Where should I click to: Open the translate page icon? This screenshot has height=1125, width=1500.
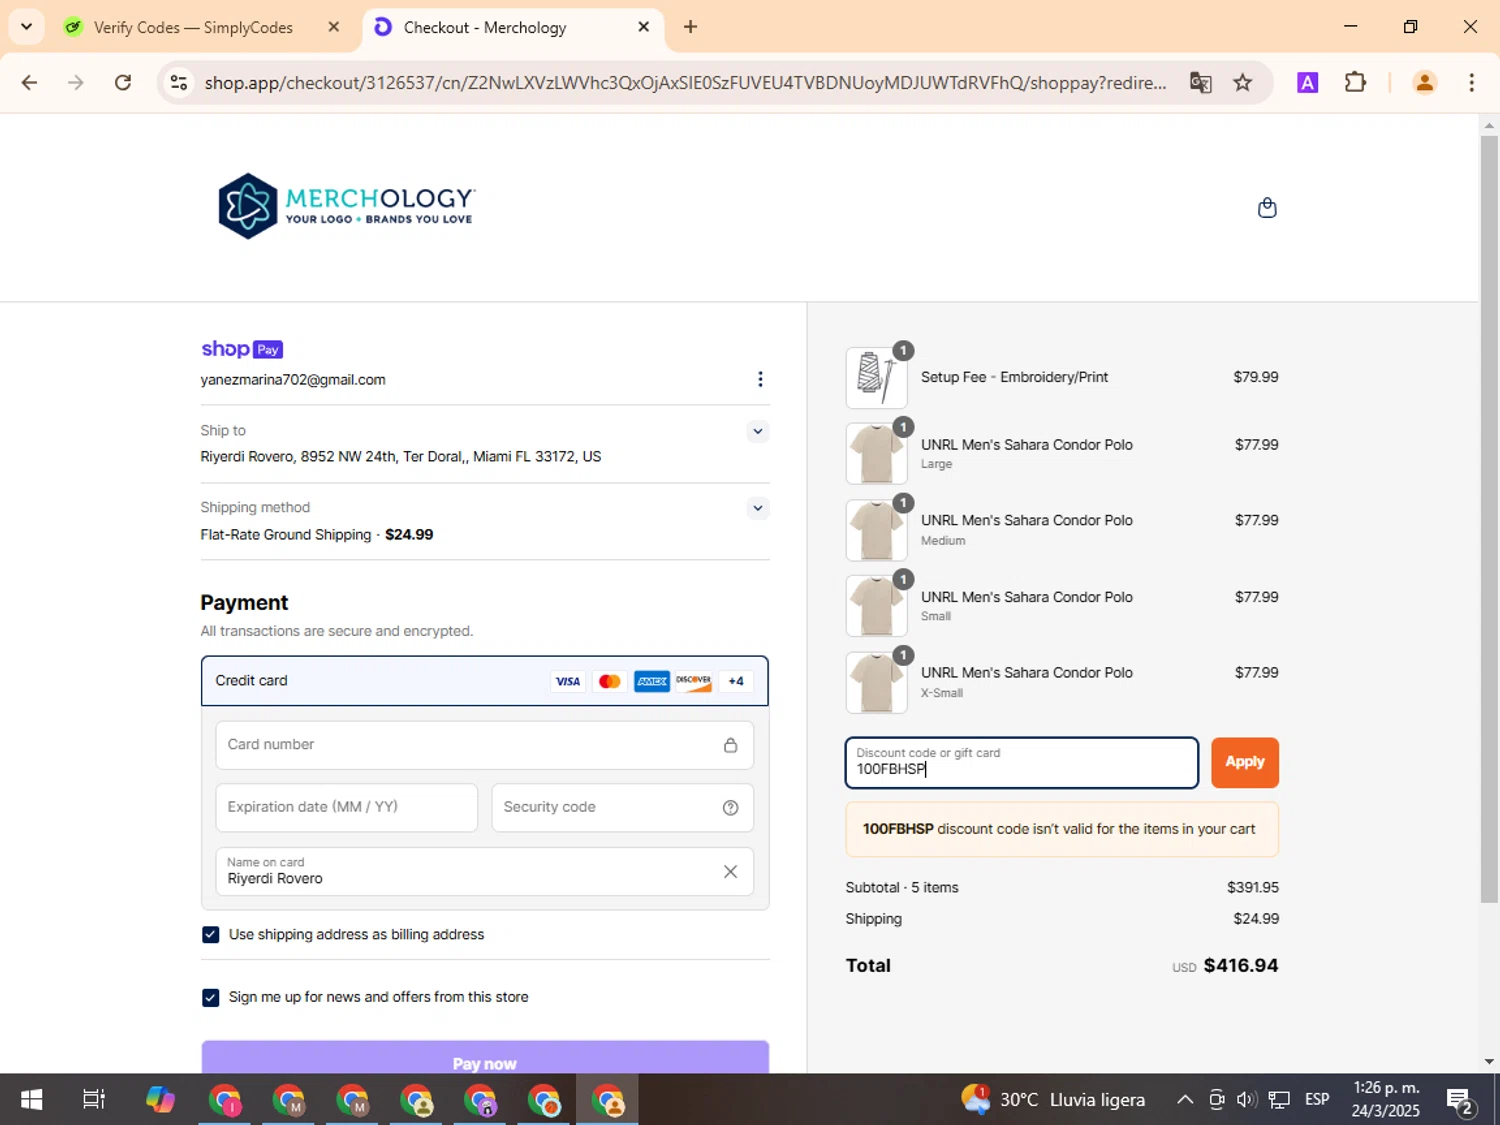pos(1201,82)
